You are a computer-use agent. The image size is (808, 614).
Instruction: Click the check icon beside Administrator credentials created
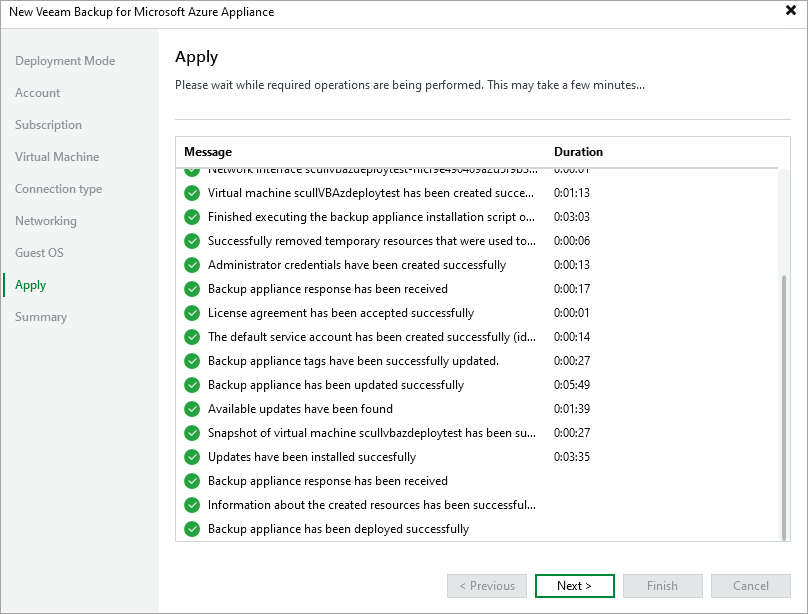click(x=192, y=265)
